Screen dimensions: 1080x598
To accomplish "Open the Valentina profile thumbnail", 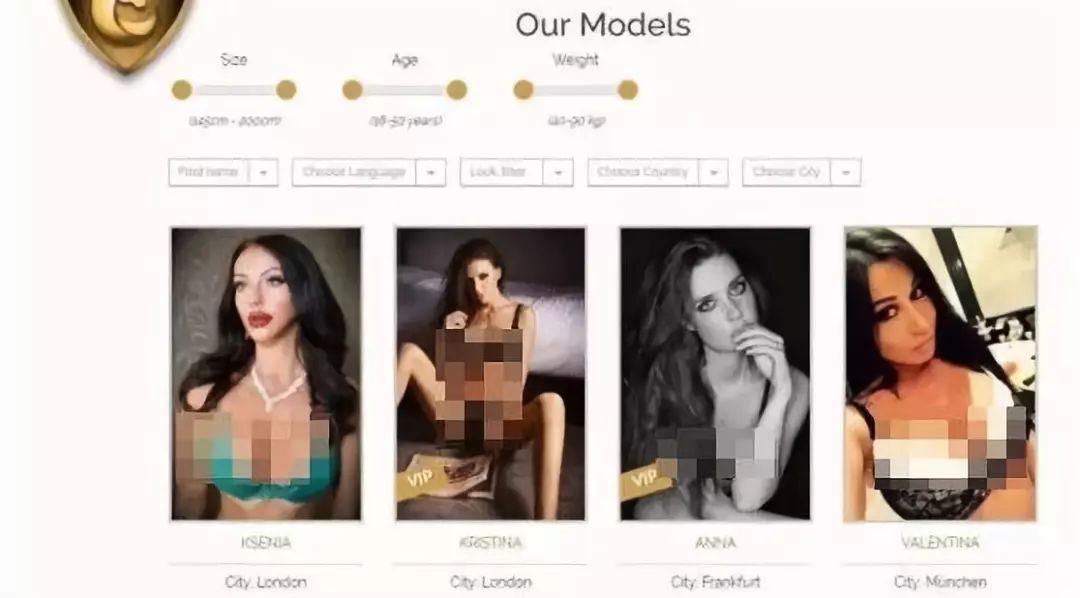I will [x=940, y=374].
